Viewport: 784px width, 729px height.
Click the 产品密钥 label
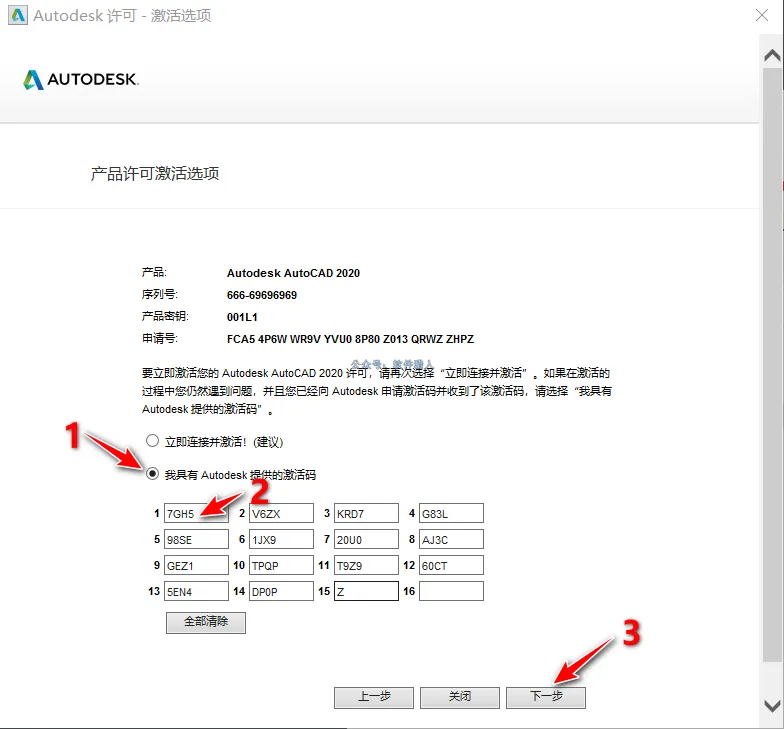tap(165, 316)
